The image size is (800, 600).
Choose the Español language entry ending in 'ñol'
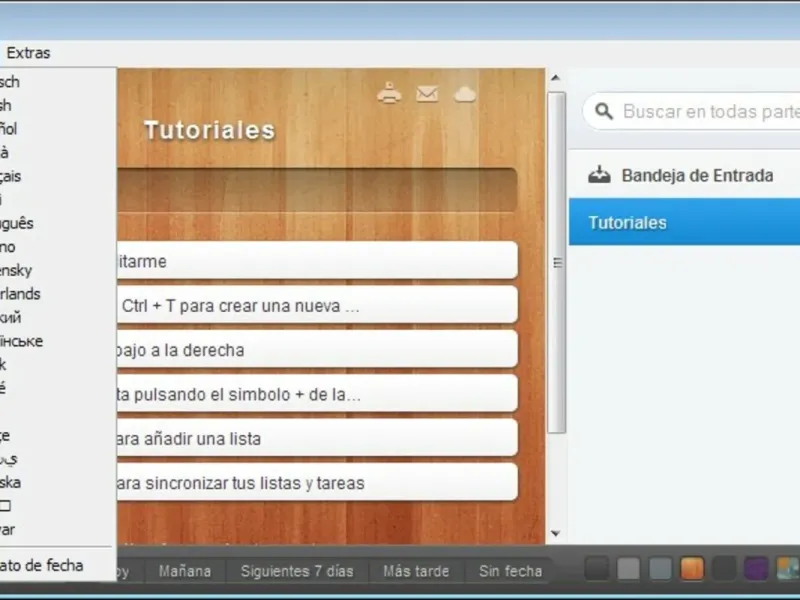(9, 129)
